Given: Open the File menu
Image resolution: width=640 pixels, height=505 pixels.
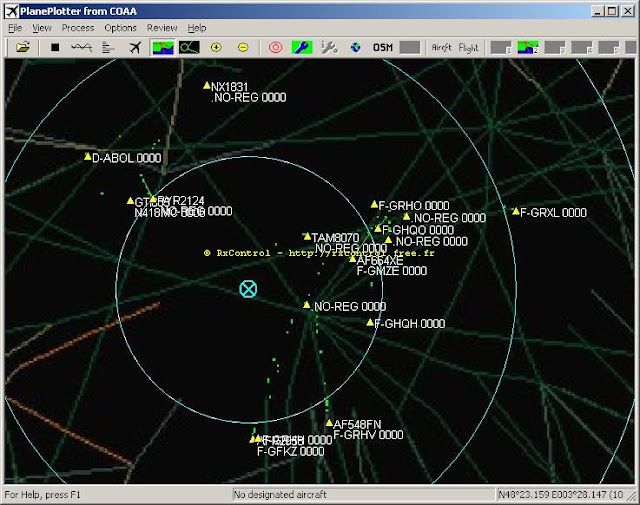Looking at the screenshot, I should (x=15, y=28).
